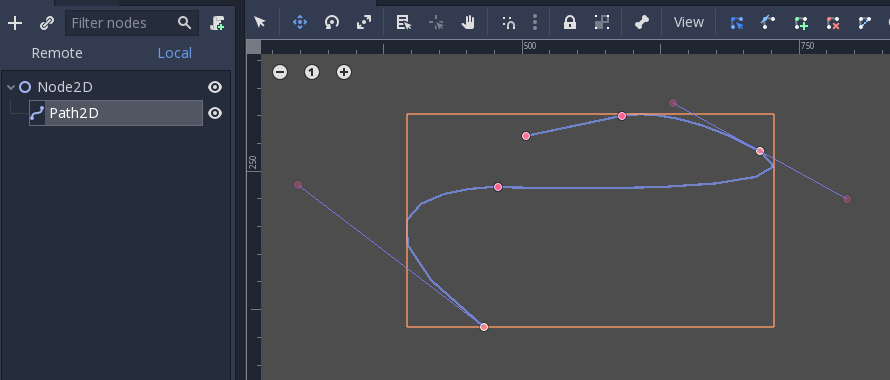Screen dimensions: 890x380
Task: Switch to the Remote scene tree
Action: (57, 53)
